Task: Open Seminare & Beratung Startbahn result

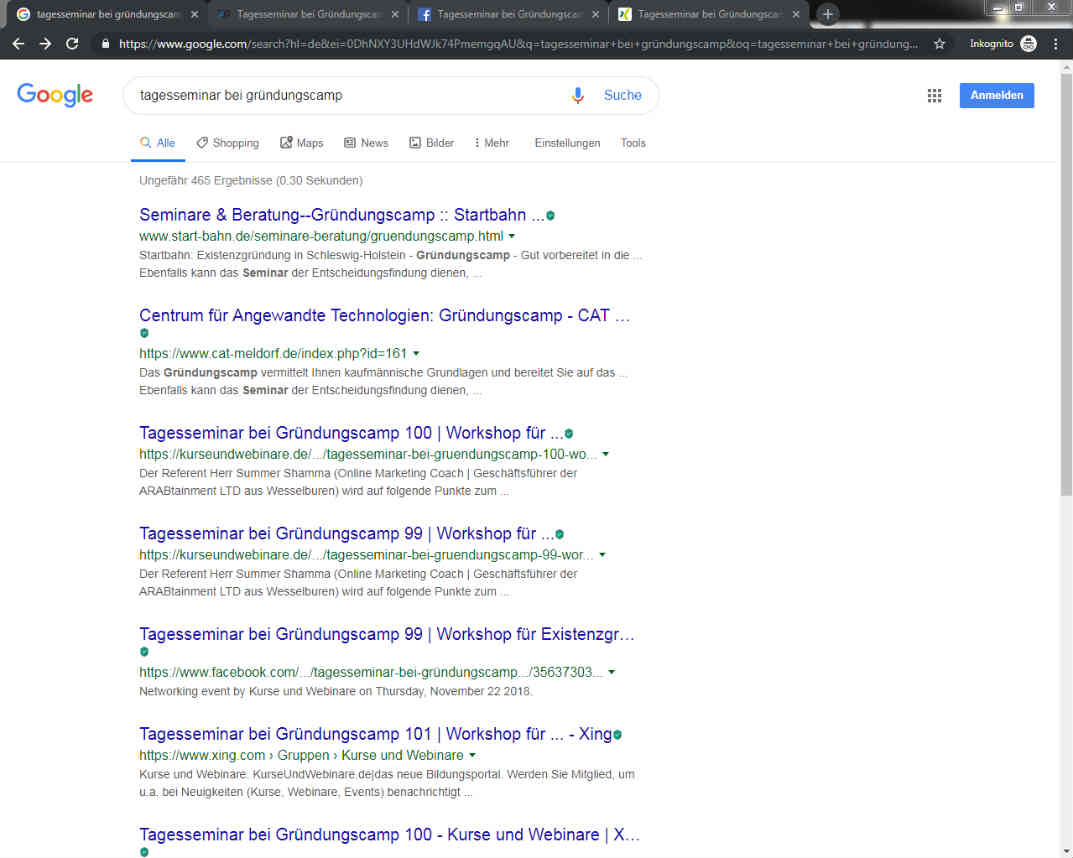Action: click(x=341, y=215)
